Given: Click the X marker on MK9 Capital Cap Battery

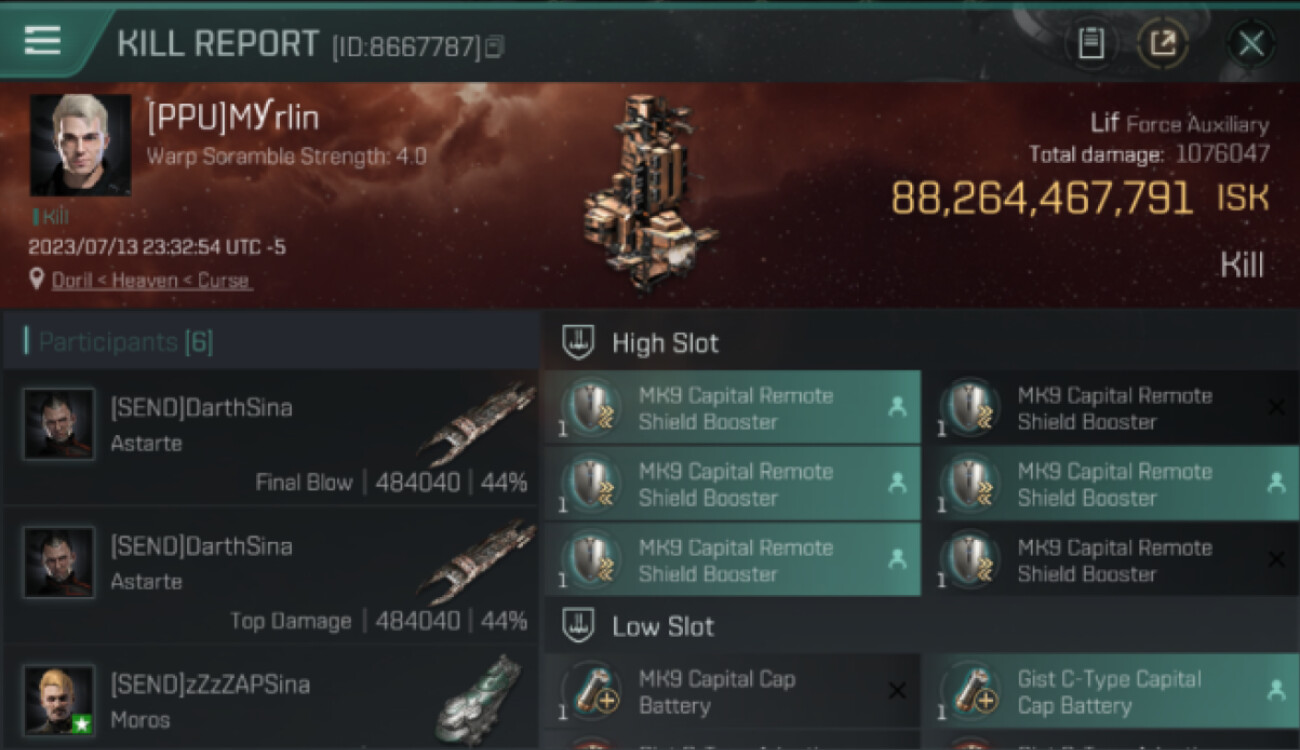Looking at the screenshot, I should coord(897,691).
